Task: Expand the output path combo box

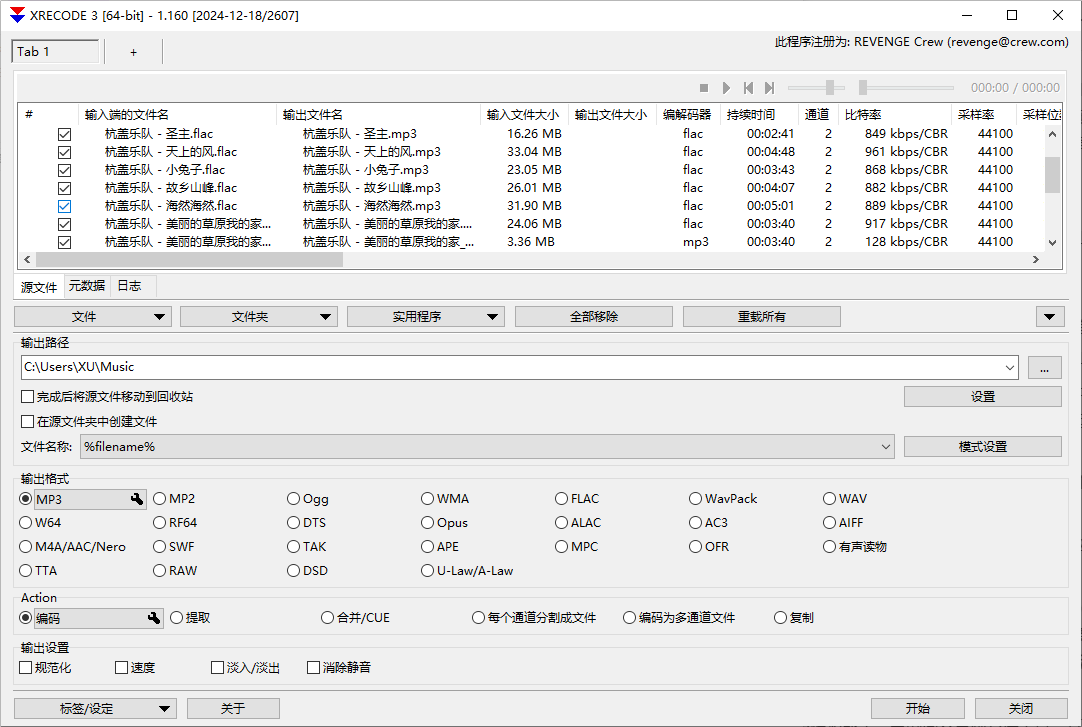Action: click(1010, 367)
